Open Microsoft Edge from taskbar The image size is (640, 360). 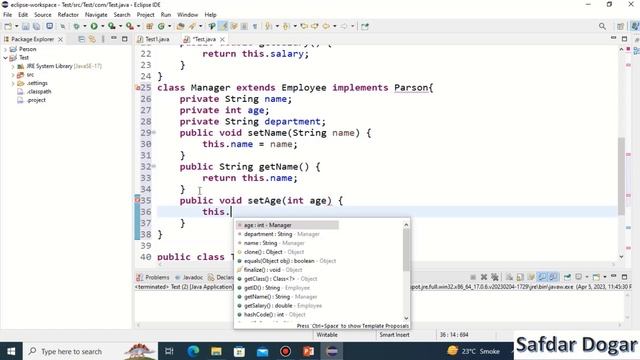click(x=193, y=351)
